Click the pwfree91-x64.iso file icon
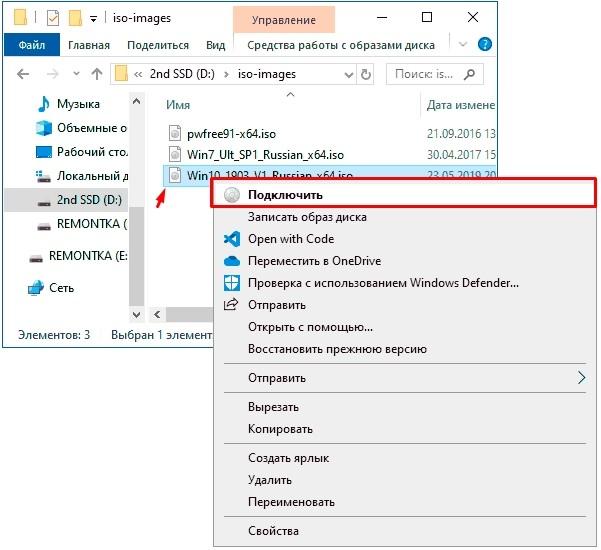This screenshot has width=601, height=550. click(x=175, y=133)
